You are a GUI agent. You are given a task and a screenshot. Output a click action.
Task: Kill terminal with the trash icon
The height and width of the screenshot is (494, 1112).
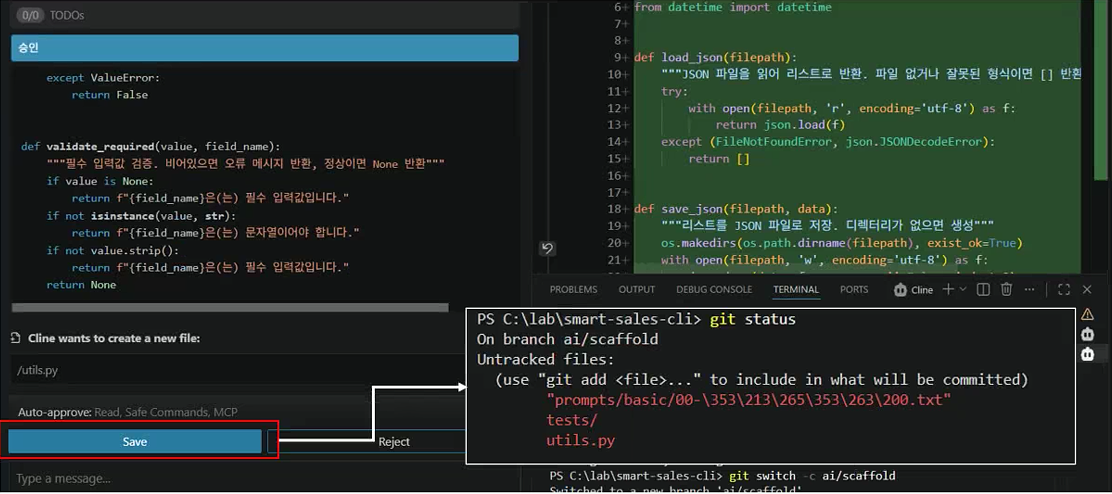[x=1006, y=289]
